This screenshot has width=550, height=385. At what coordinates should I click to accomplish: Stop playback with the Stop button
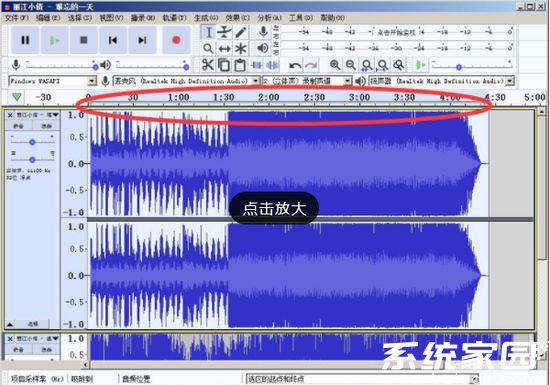point(83,40)
